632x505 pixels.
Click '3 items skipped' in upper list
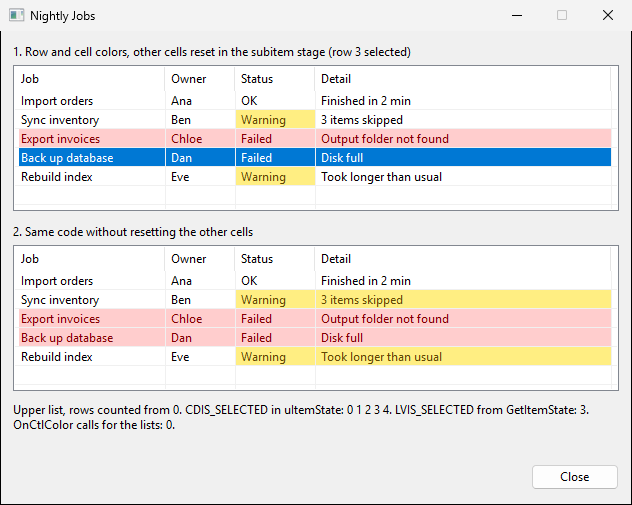pos(463,120)
